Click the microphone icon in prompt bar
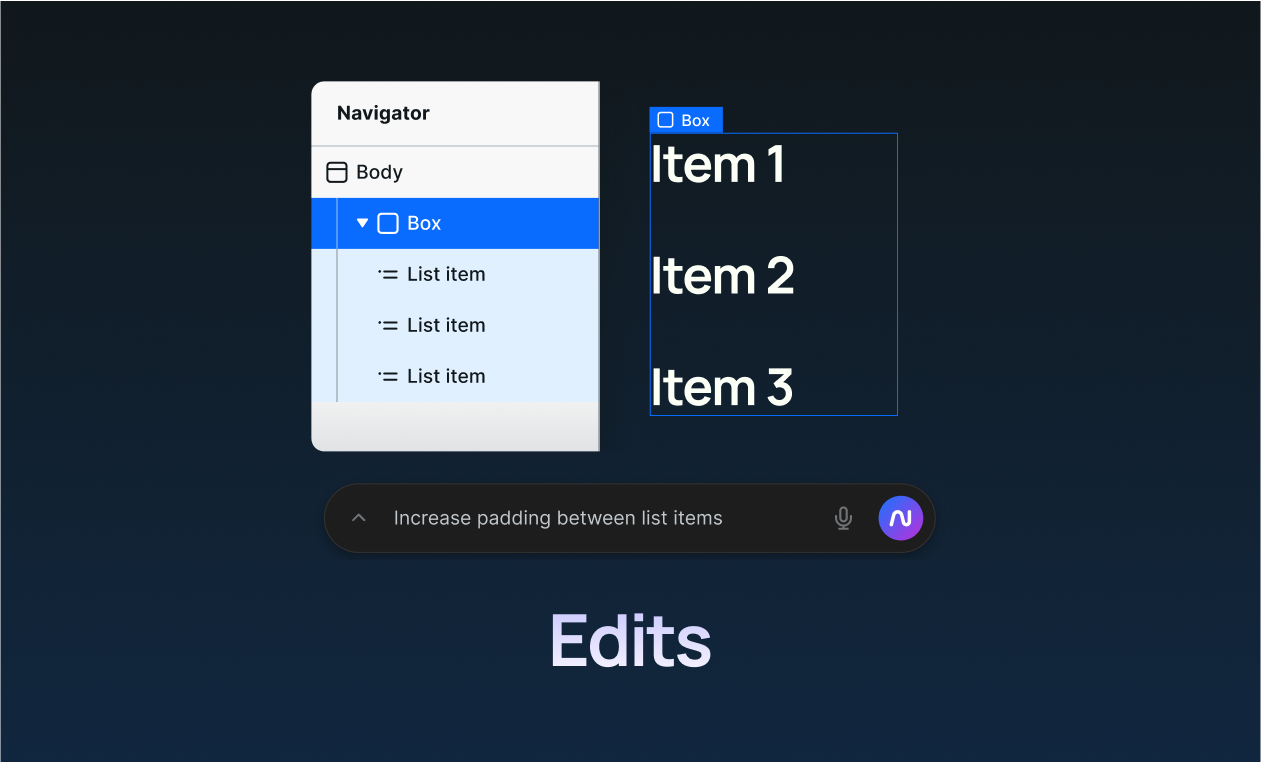The height and width of the screenshot is (762, 1261). click(843, 518)
